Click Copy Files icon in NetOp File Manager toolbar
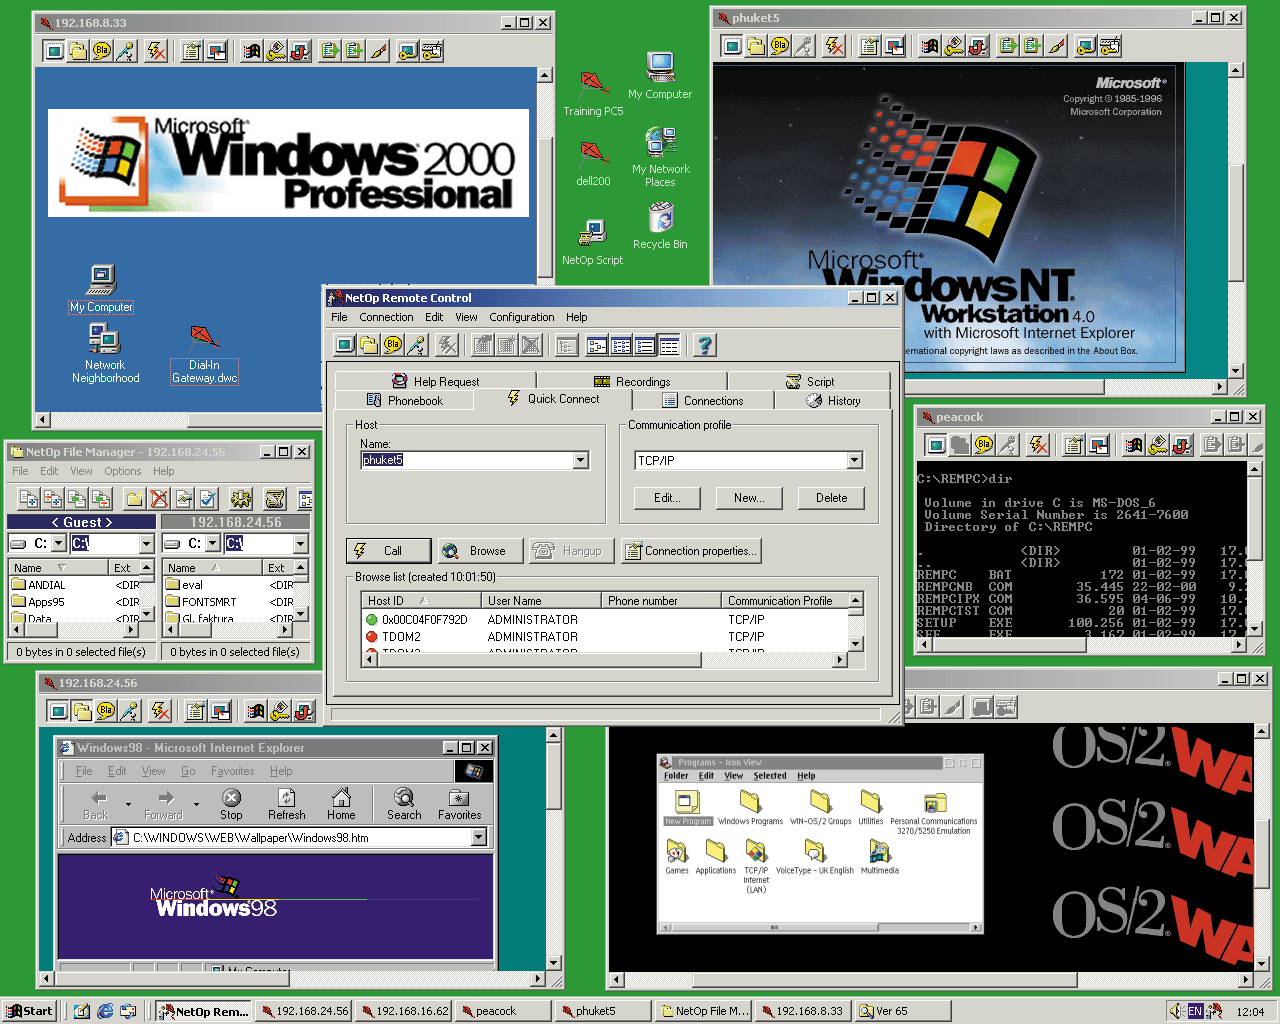The width and height of the screenshot is (1280, 1024). coord(29,498)
